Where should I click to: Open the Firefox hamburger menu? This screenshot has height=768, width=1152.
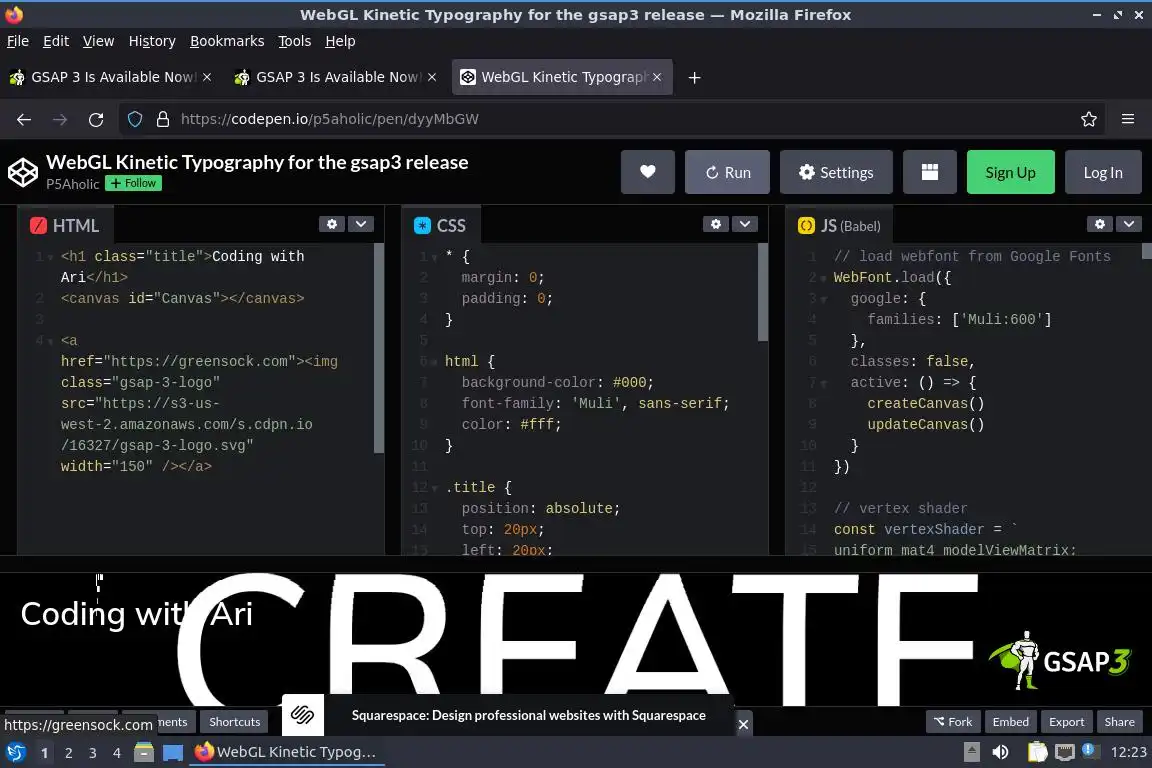pos(1128,119)
